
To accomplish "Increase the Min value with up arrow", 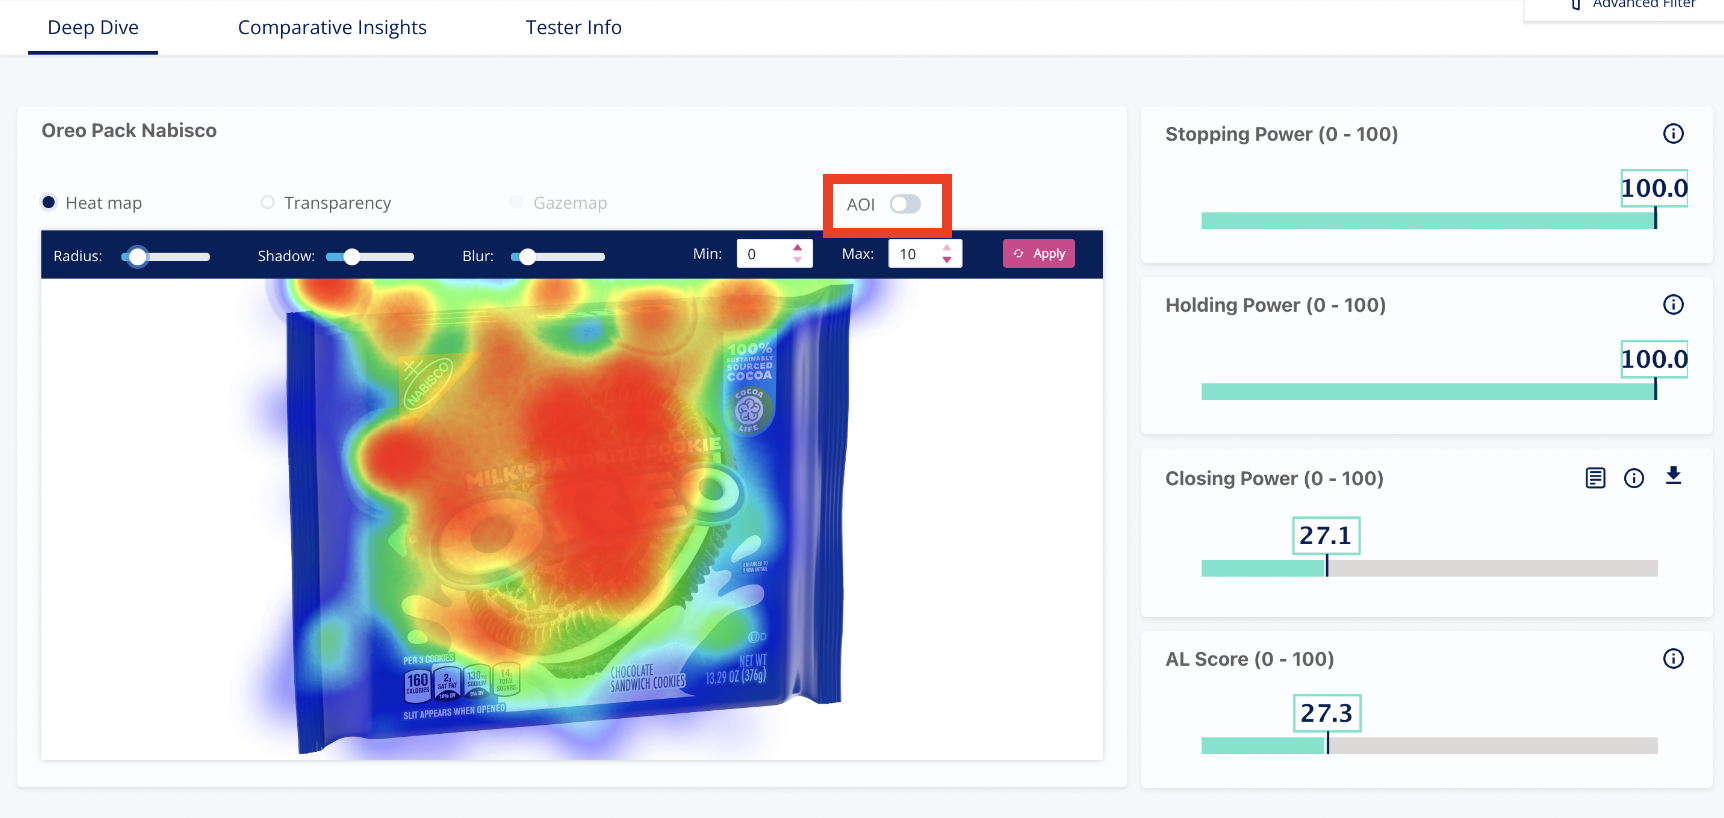I will tap(797, 248).
